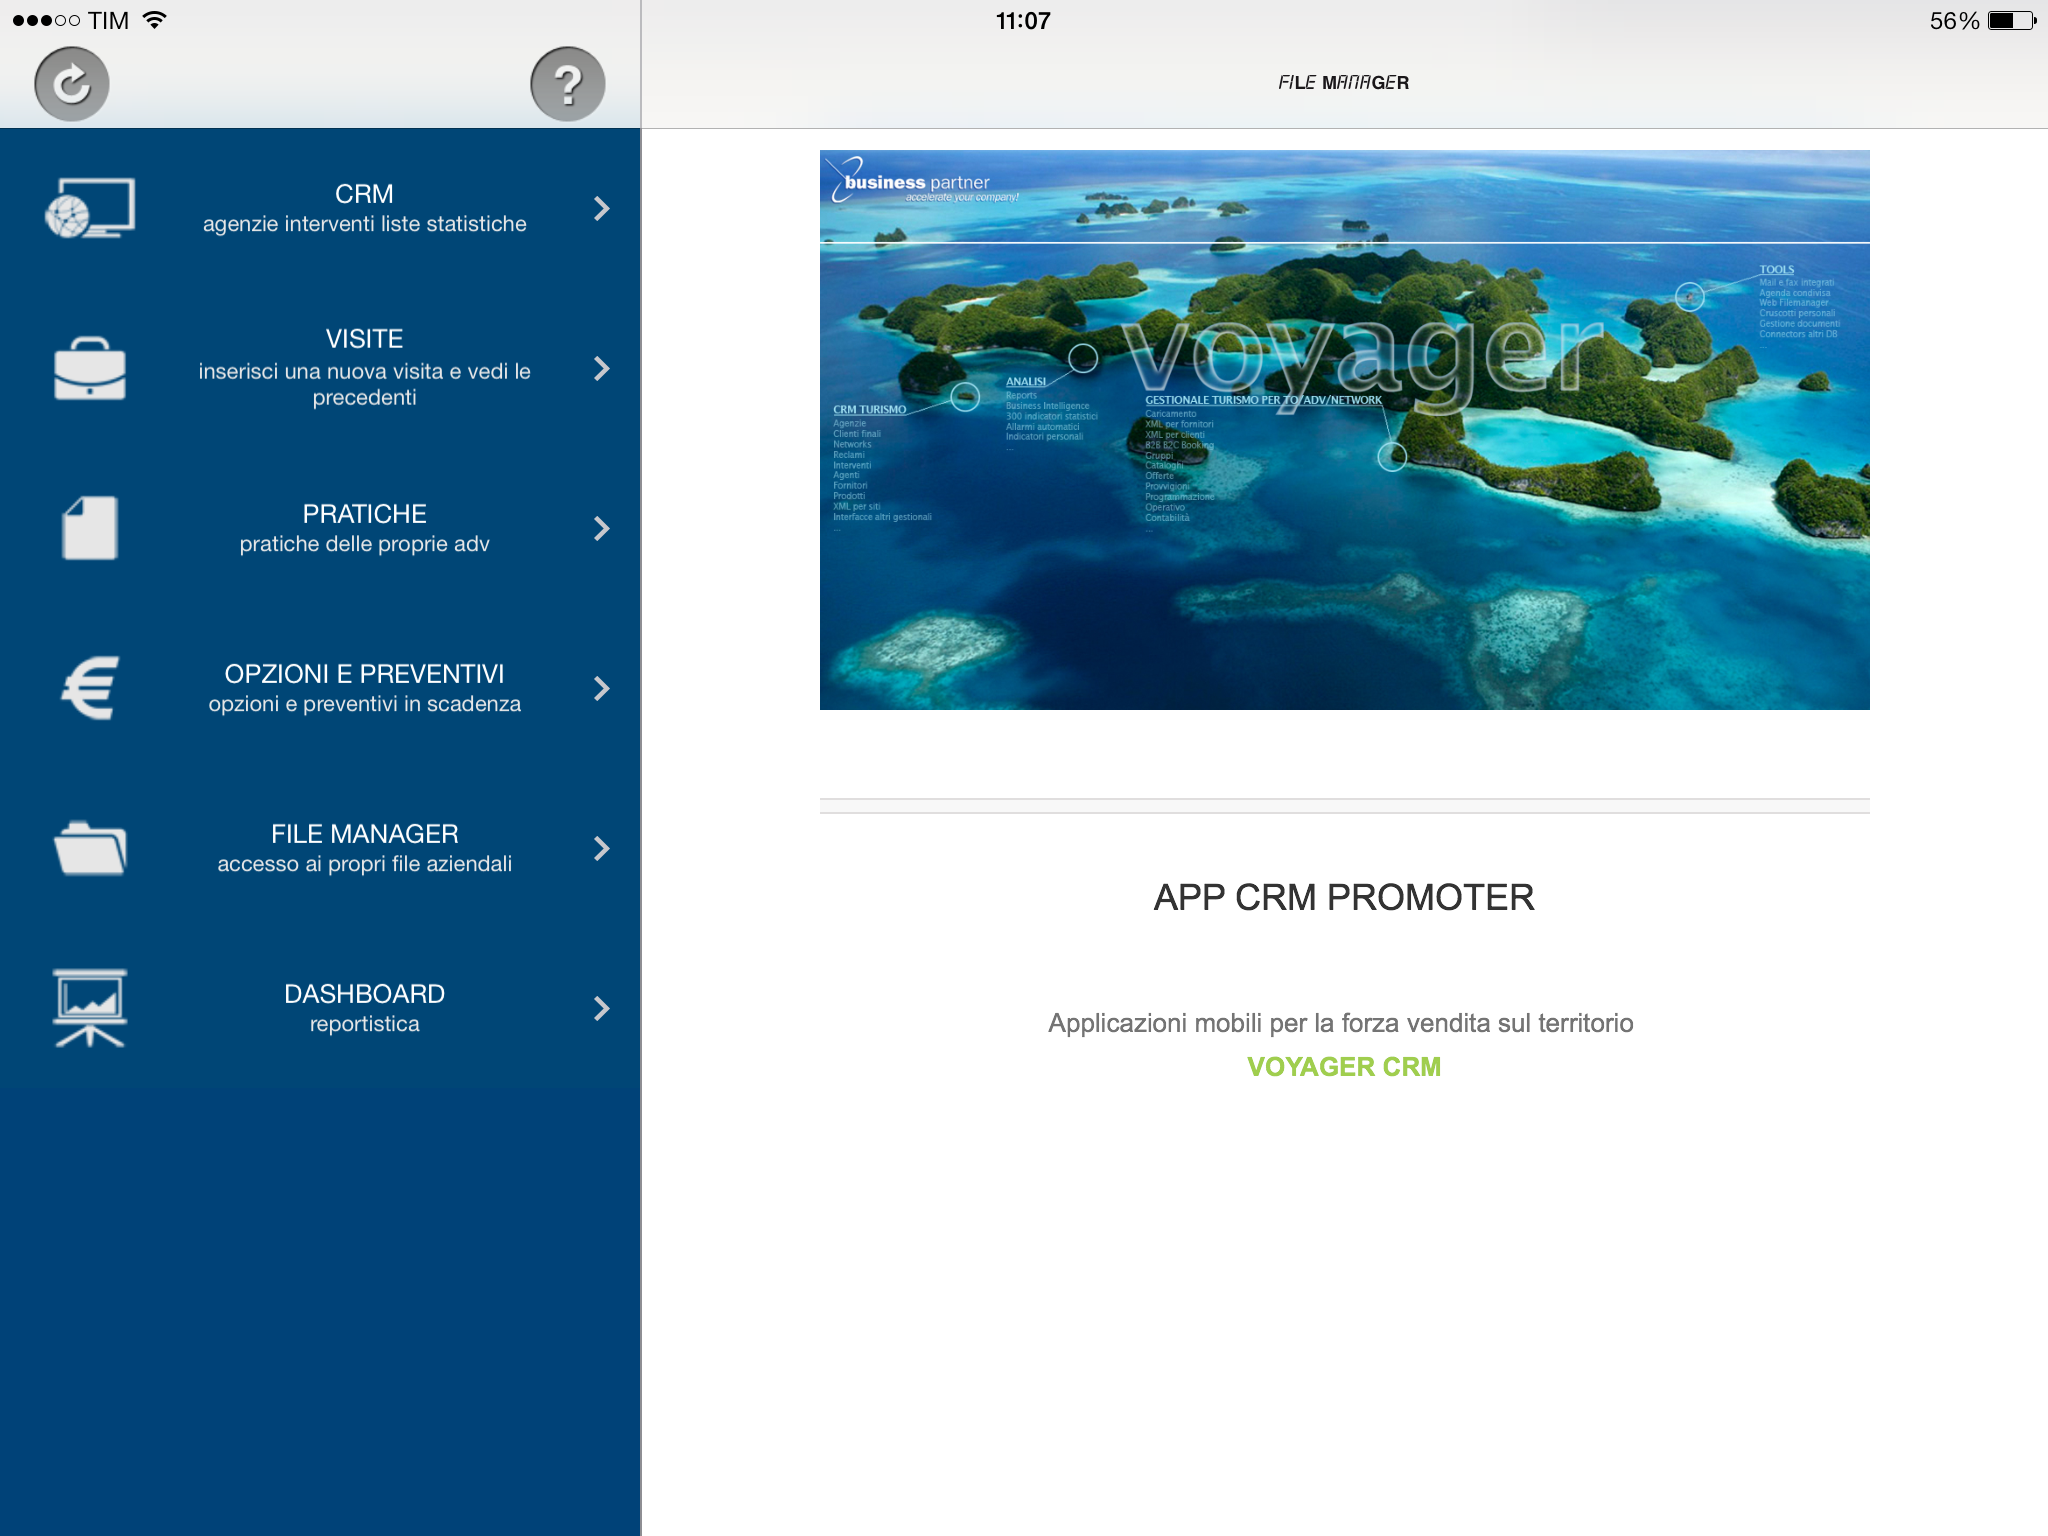Tap the TIM carrier label
The image size is (2048, 1536).
coord(108,21)
